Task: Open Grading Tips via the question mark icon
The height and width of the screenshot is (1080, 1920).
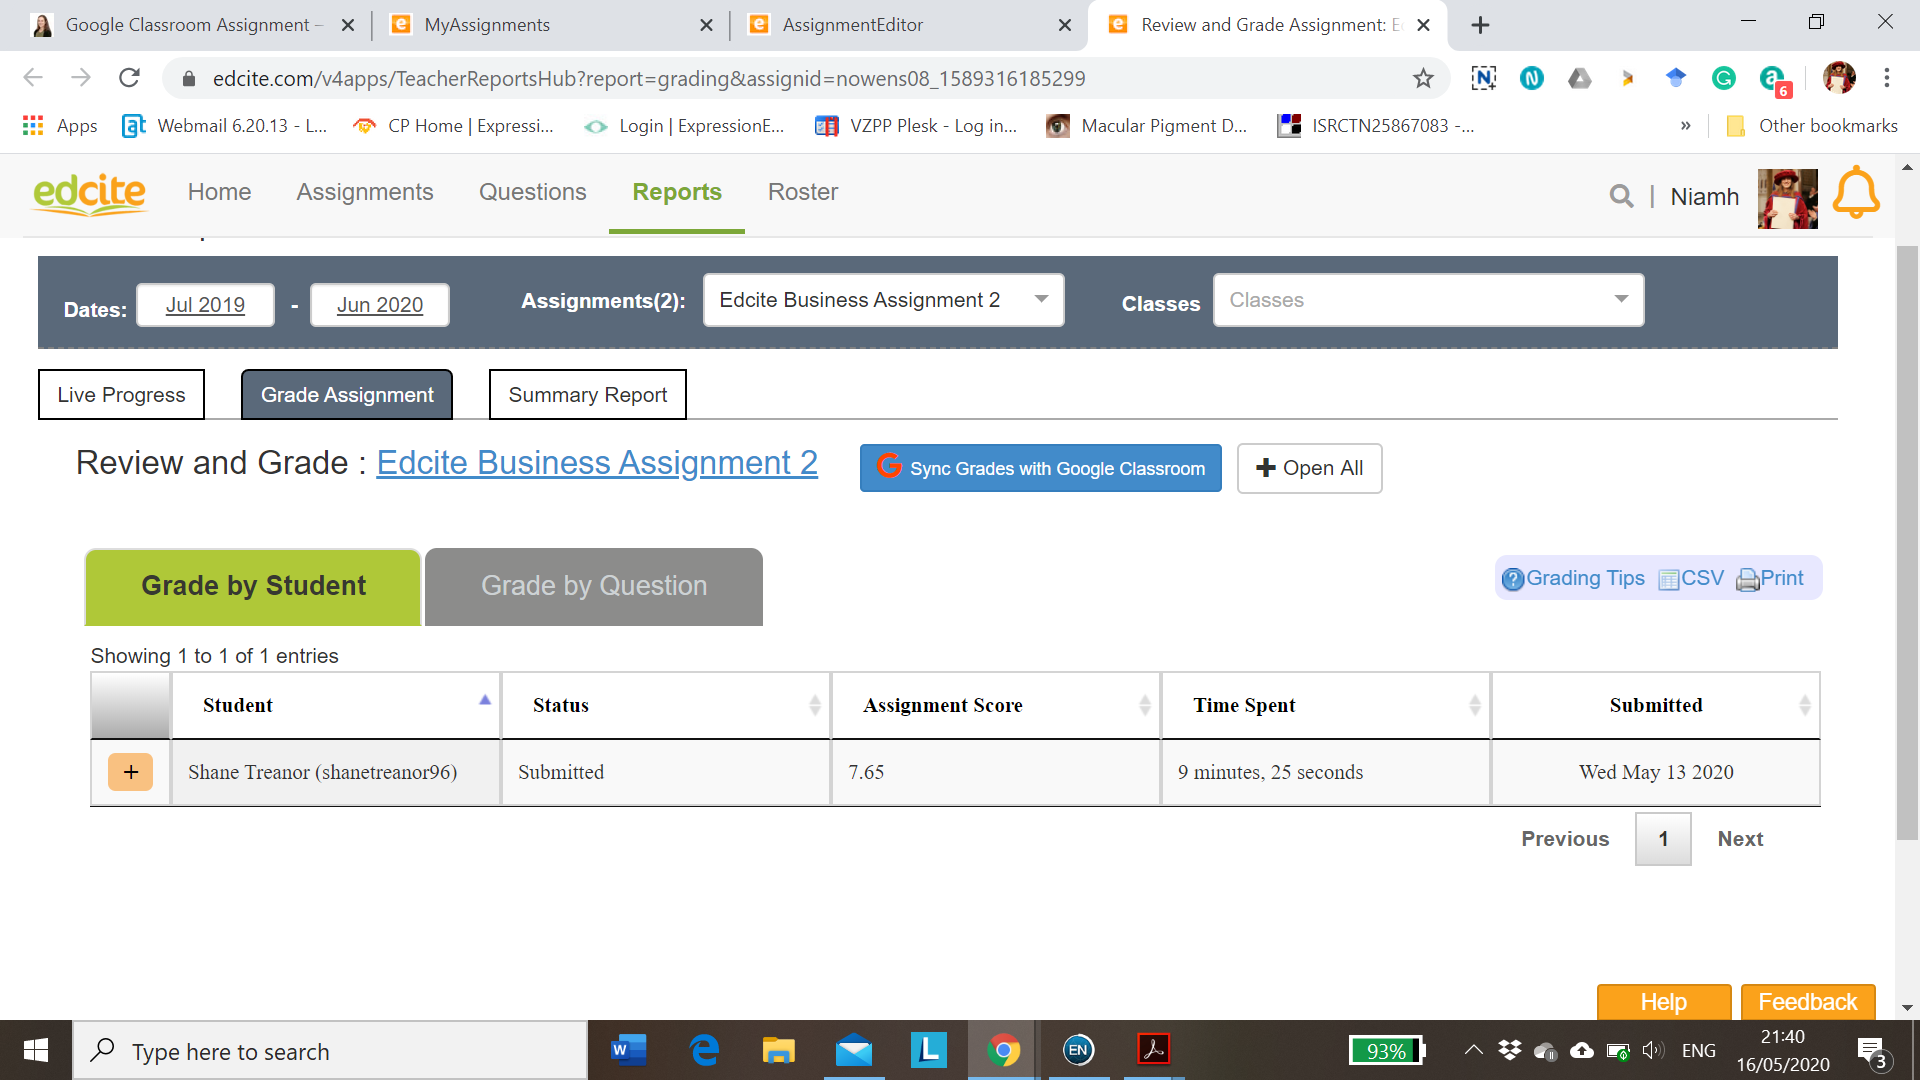Action: (1513, 578)
